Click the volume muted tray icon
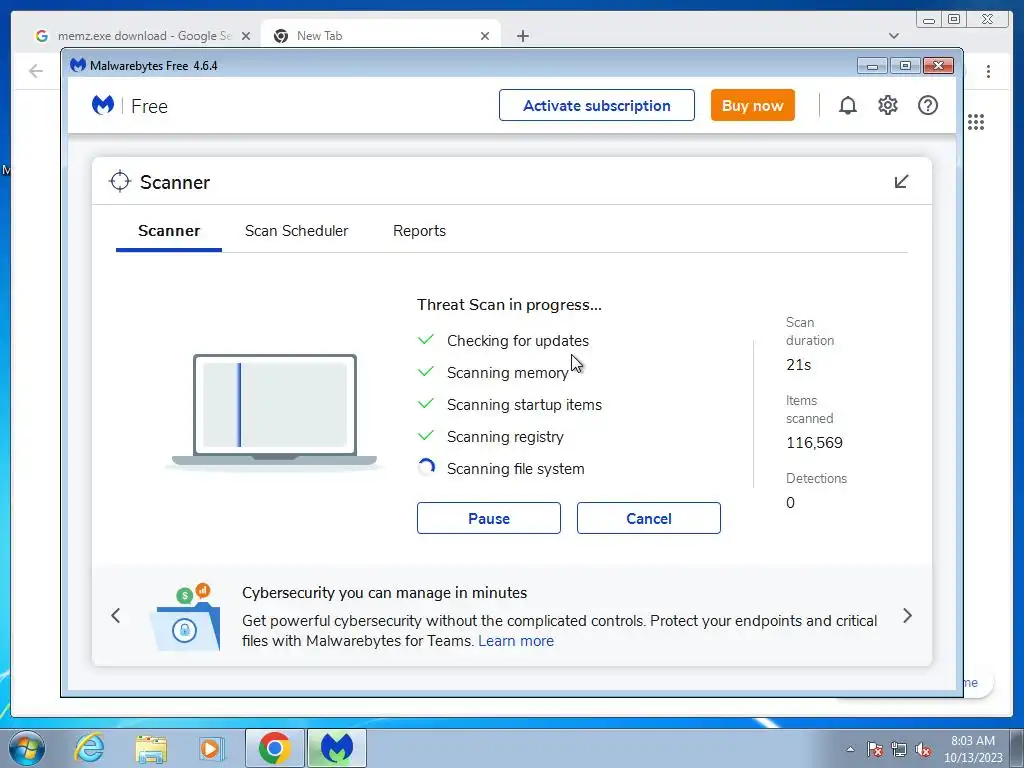This screenshot has height=768, width=1024. coord(923,749)
